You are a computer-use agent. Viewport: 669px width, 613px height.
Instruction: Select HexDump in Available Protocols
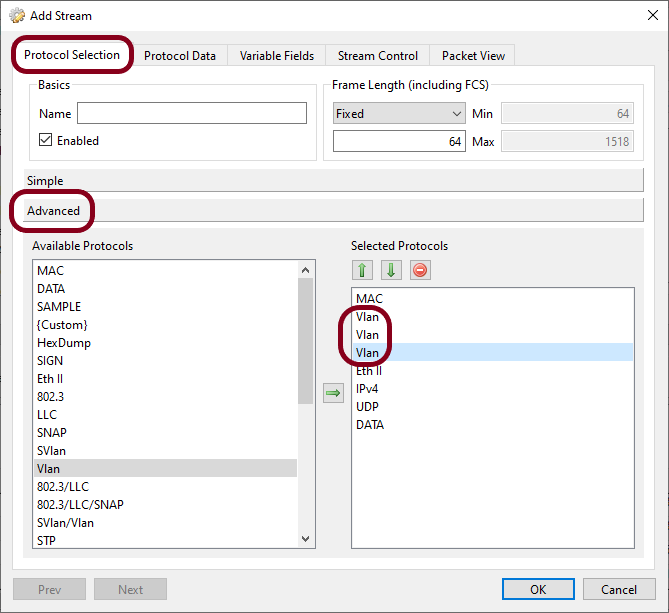coord(166,343)
